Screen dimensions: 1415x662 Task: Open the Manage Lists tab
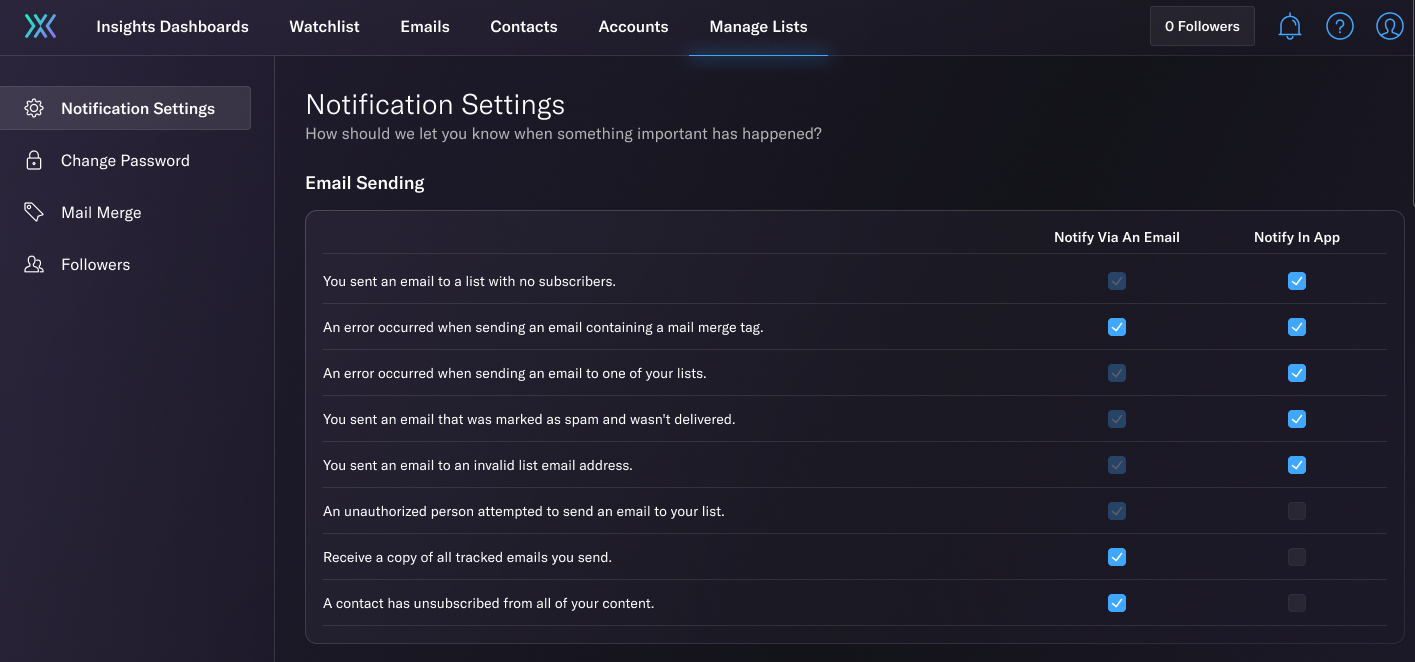tap(758, 27)
